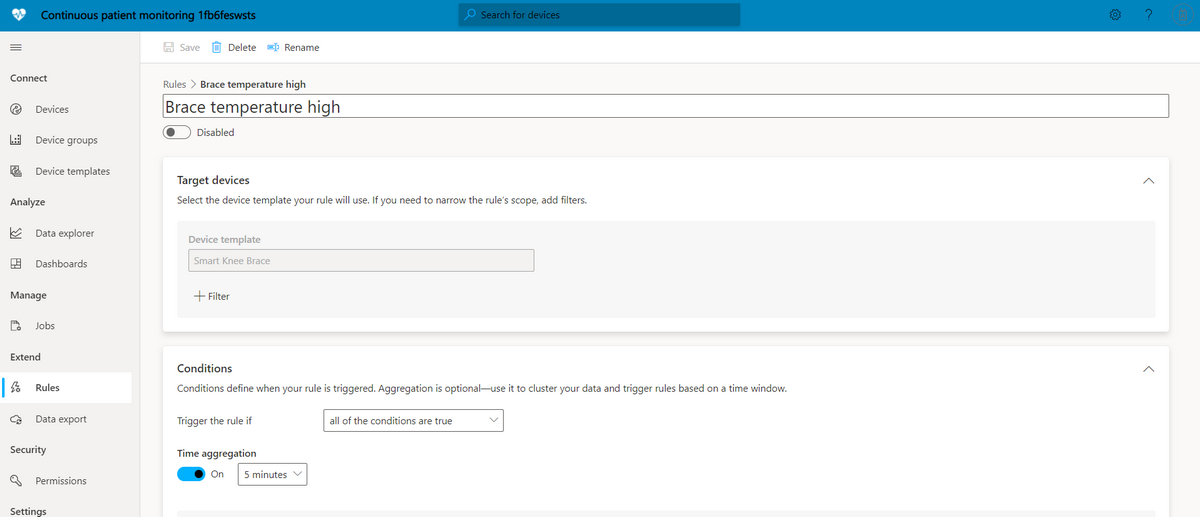Screen dimensions: 1200x517
Task: Focus the Search for devices box
Action: click(x=598, y=15)
